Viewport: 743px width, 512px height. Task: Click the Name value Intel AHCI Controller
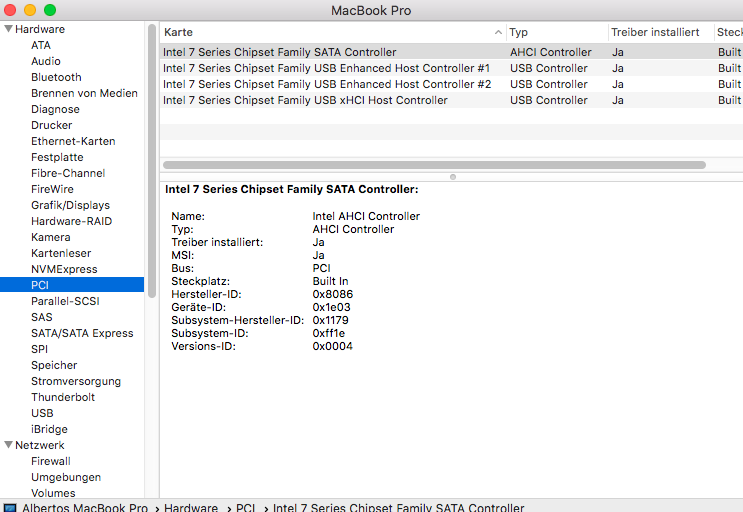366,216
